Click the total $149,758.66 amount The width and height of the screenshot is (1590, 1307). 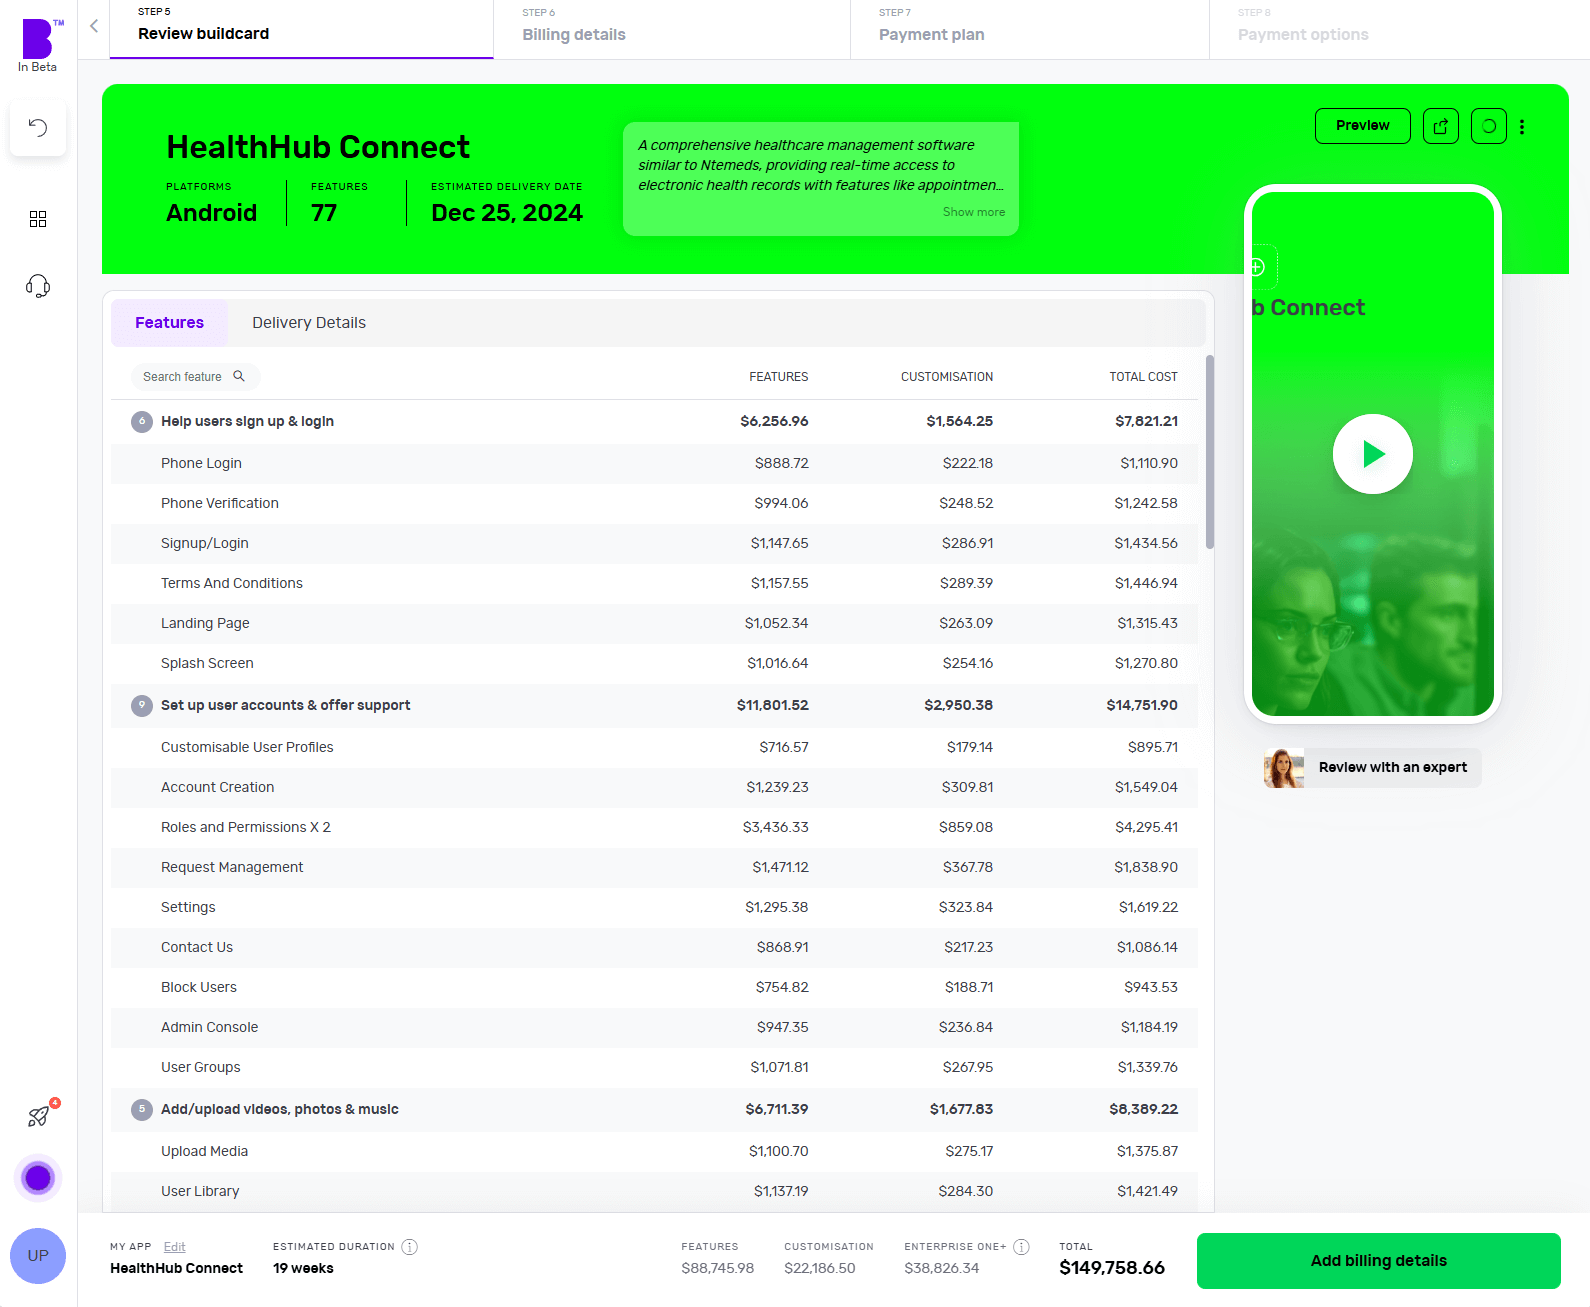pyautogui.click(x=1112, y=1268)
